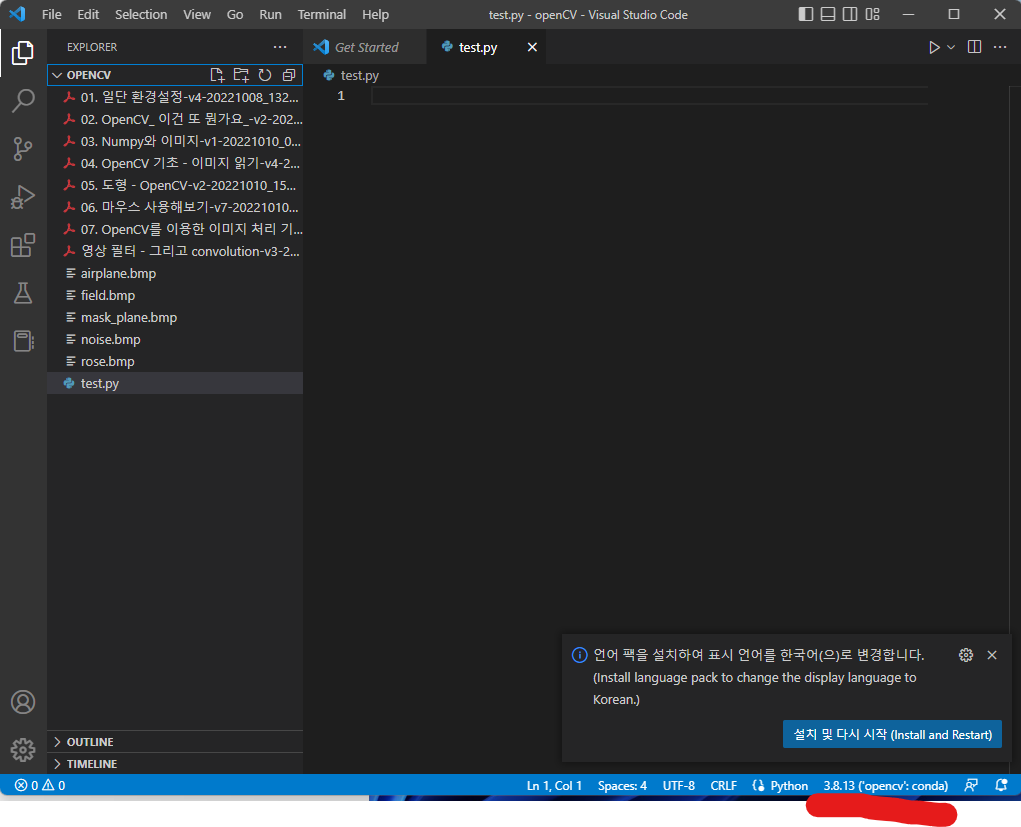
Task: Open the Explorer view in activity bar
Action: 23,53
